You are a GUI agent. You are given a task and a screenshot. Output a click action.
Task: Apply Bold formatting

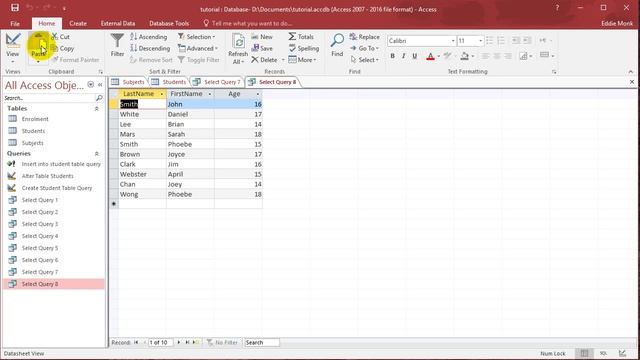point(392,56)
